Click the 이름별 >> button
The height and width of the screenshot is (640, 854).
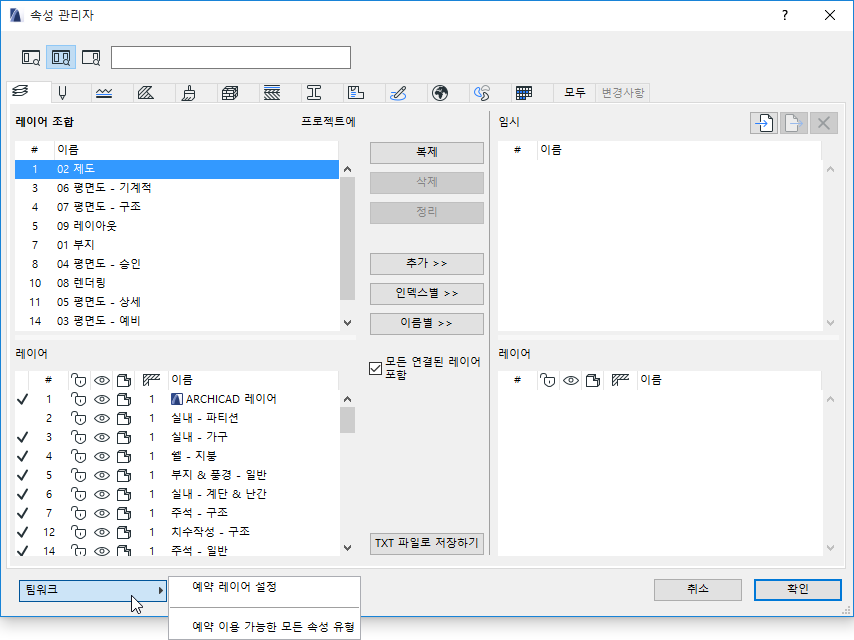(x=427, y=324)
